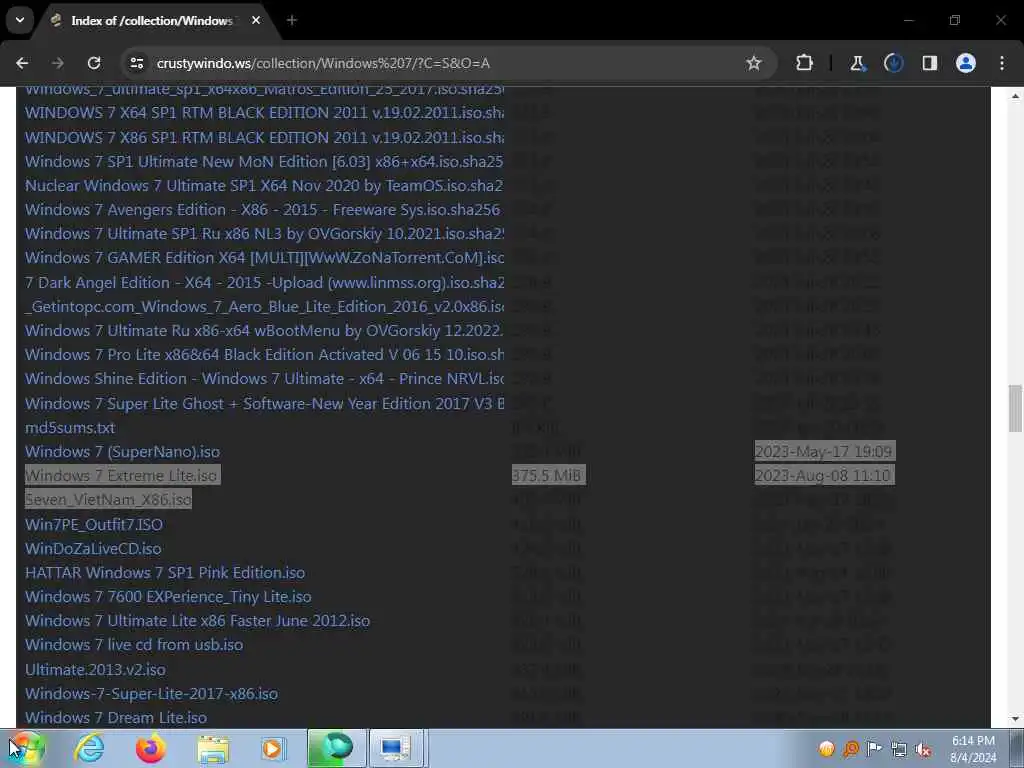
Task: Click the Show desktop strip
Action: click(1017, 748)
